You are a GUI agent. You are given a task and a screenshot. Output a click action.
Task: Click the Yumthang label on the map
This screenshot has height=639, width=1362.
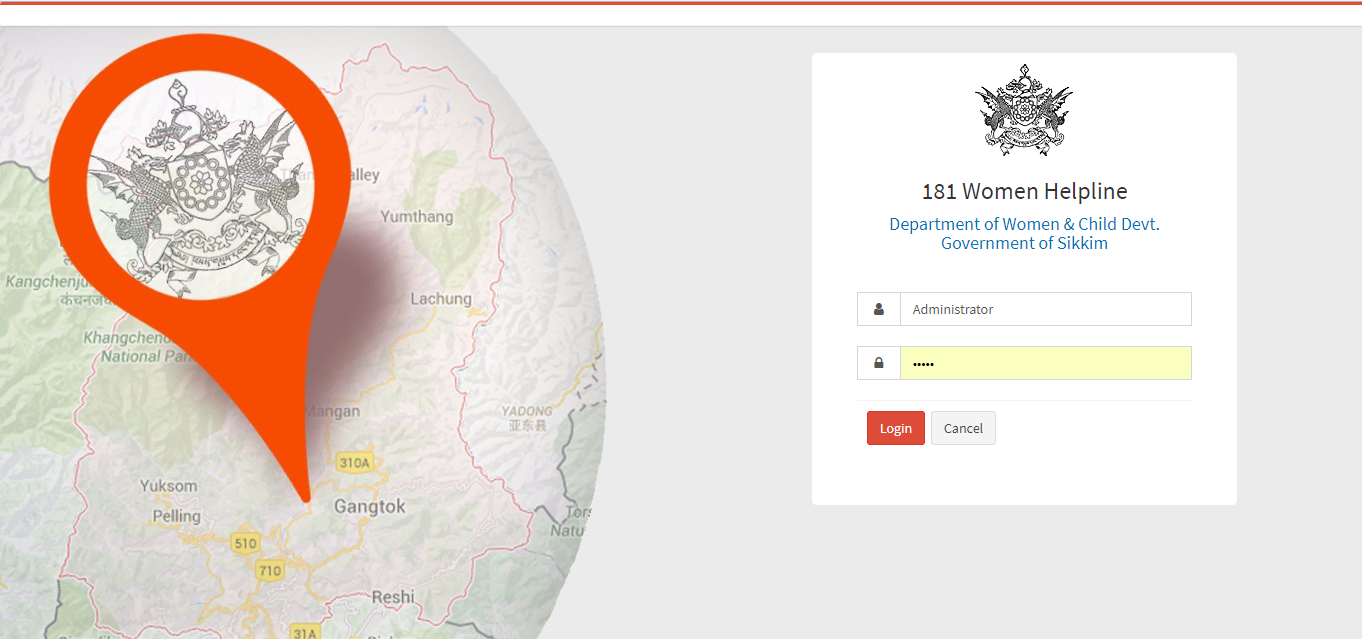(x=416, y=217)
